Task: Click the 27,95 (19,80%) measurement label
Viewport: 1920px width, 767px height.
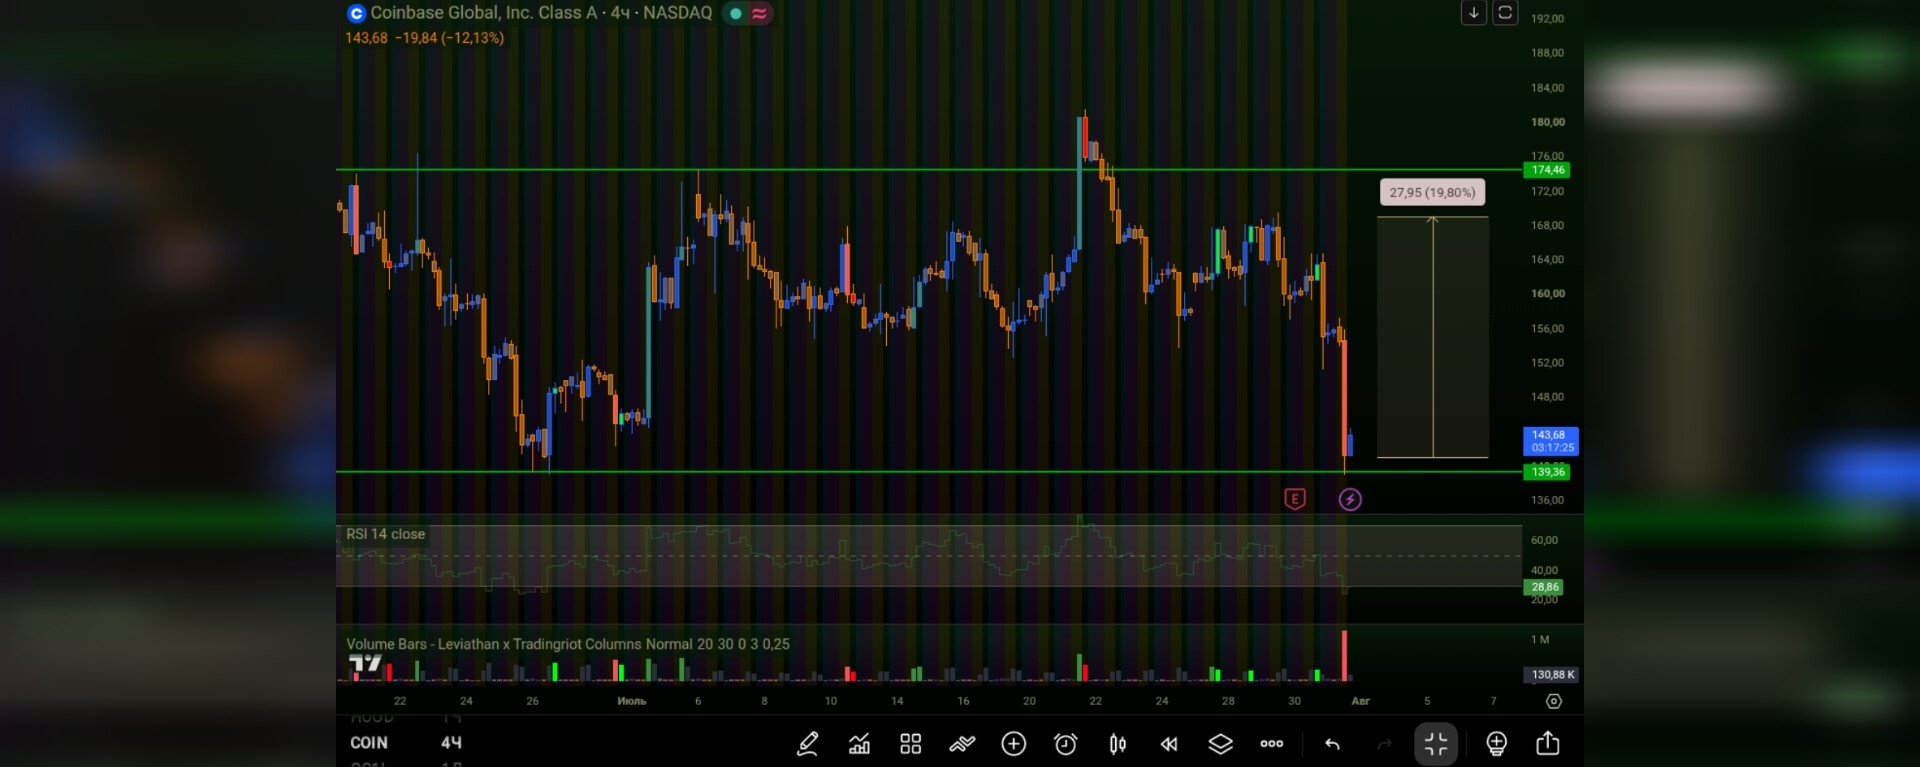Action: click(1432, 192)
